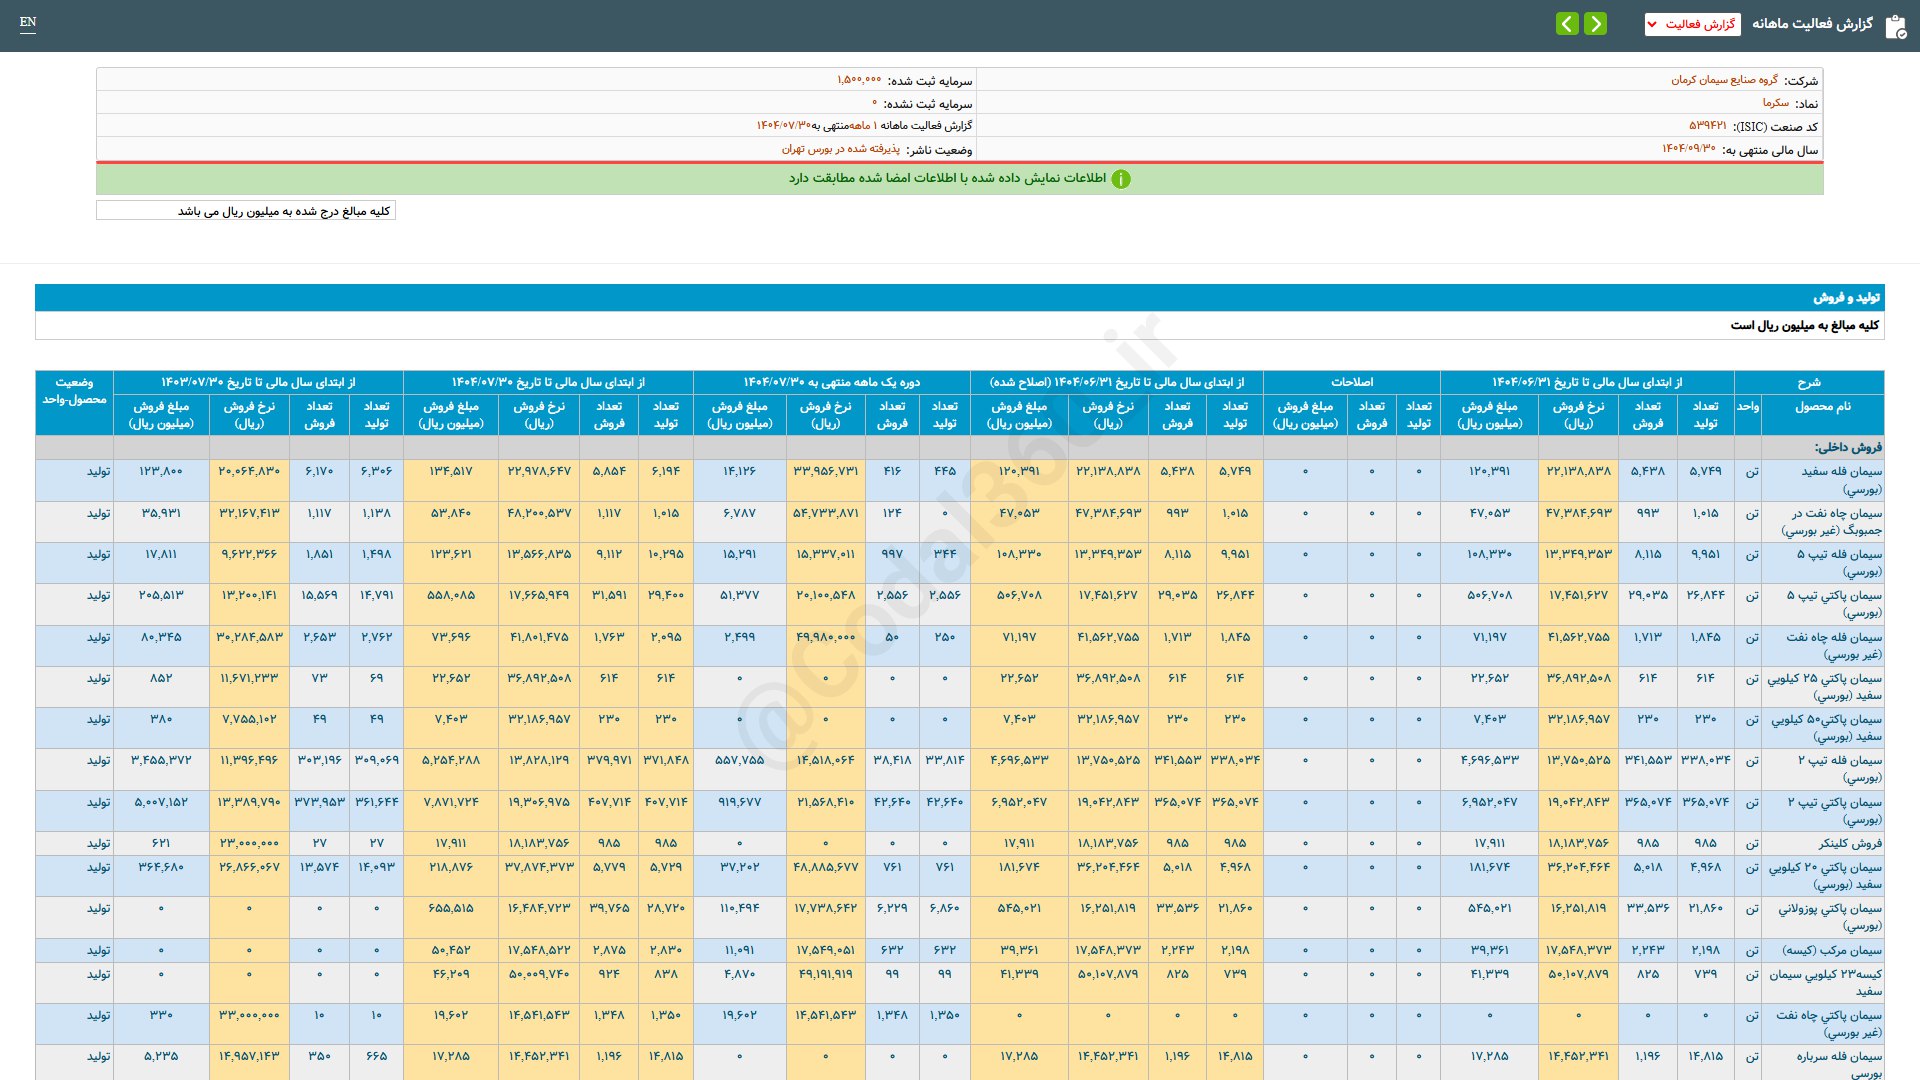This screenshot has height=1080, width=1920.
Task: Click the clipboard report icon in header
Action: [1895, 26]
